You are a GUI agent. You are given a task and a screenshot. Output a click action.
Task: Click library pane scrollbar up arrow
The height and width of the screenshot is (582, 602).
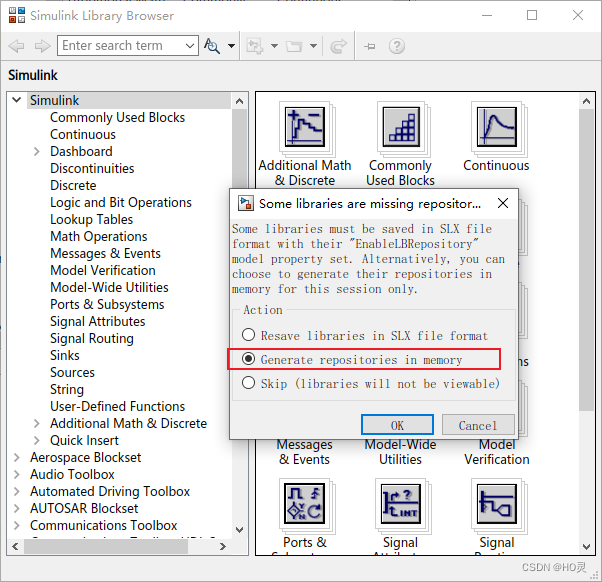[587, 101]
